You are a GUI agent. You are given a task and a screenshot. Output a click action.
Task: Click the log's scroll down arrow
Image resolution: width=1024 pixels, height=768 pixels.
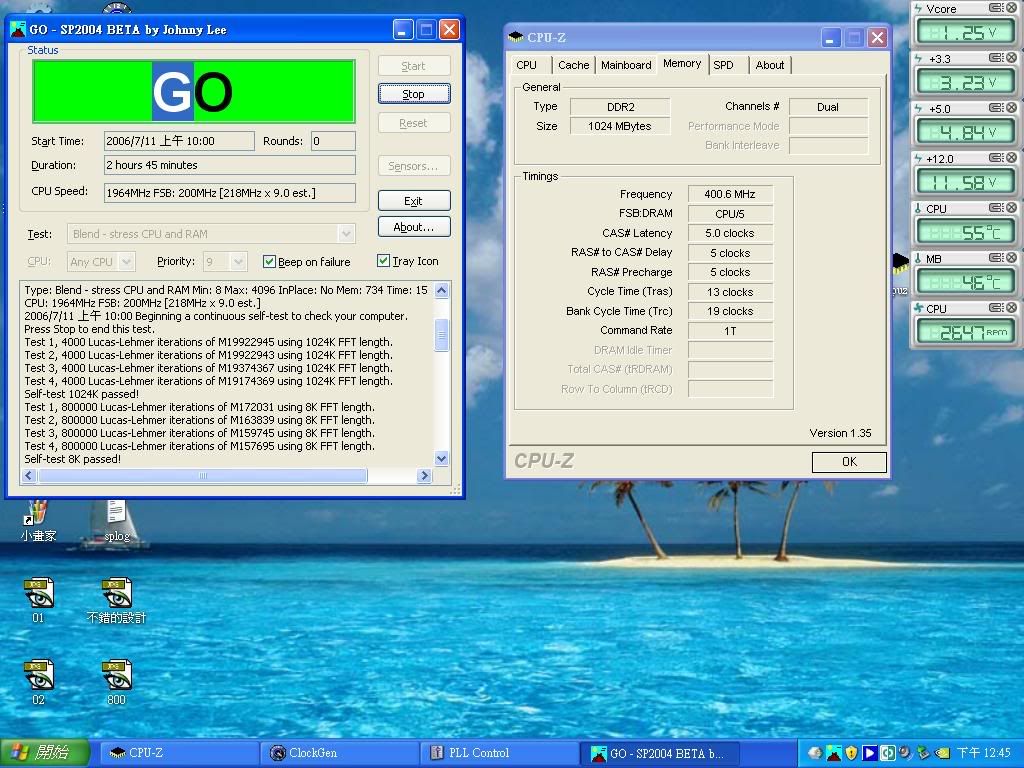441,459
